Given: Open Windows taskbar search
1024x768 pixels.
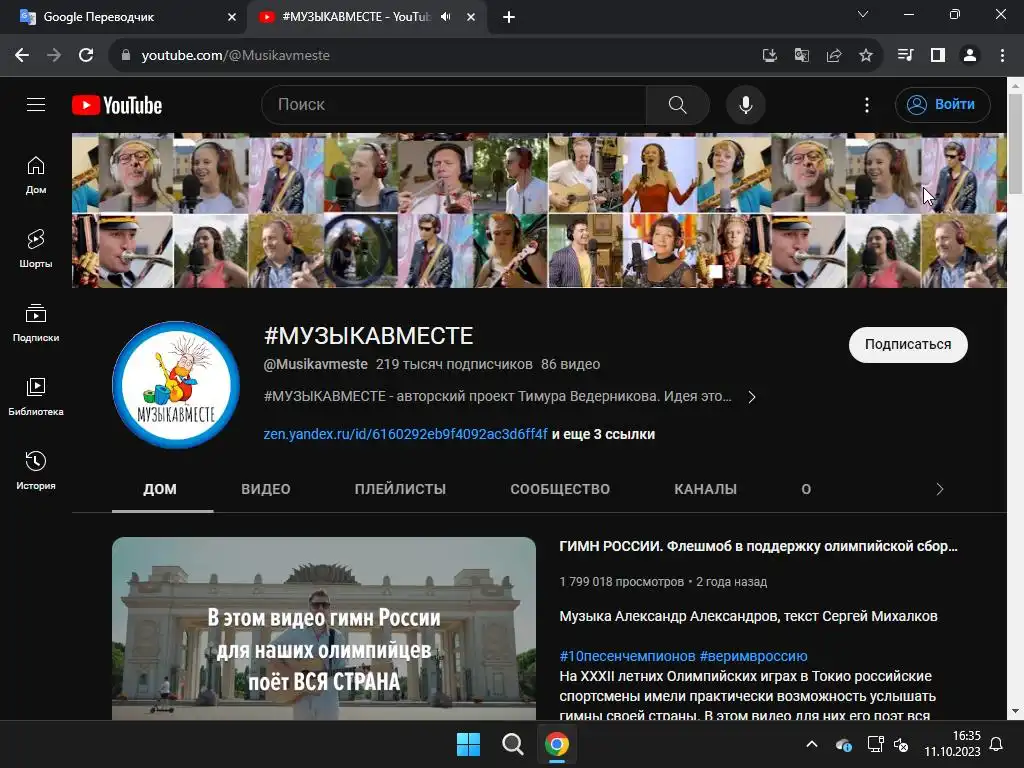Looking at the screenshot, I should [x=513, y=744].
